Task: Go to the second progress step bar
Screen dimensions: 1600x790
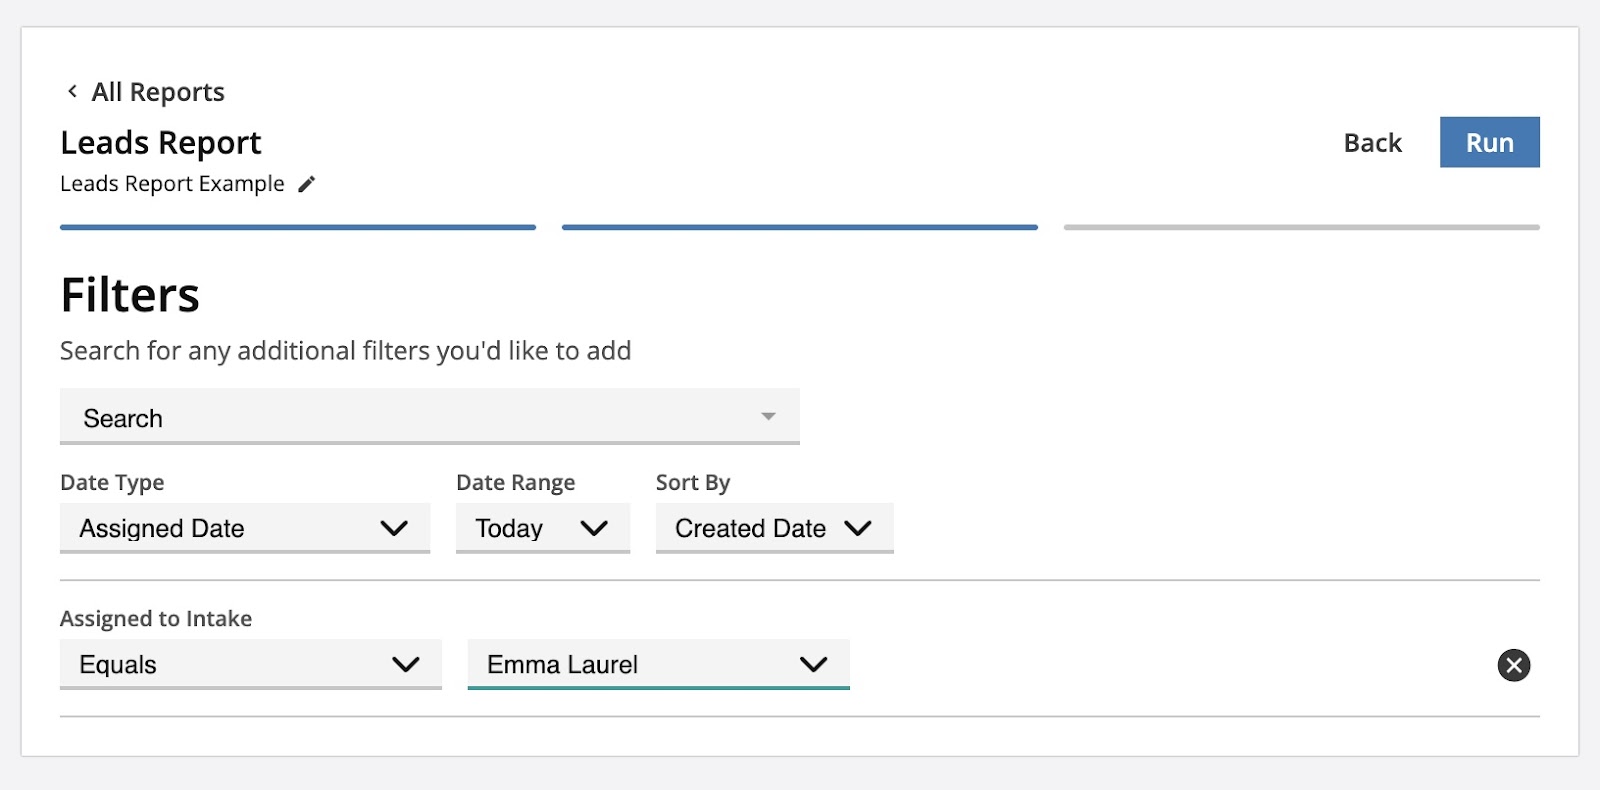Action: (x=800, y=227)
